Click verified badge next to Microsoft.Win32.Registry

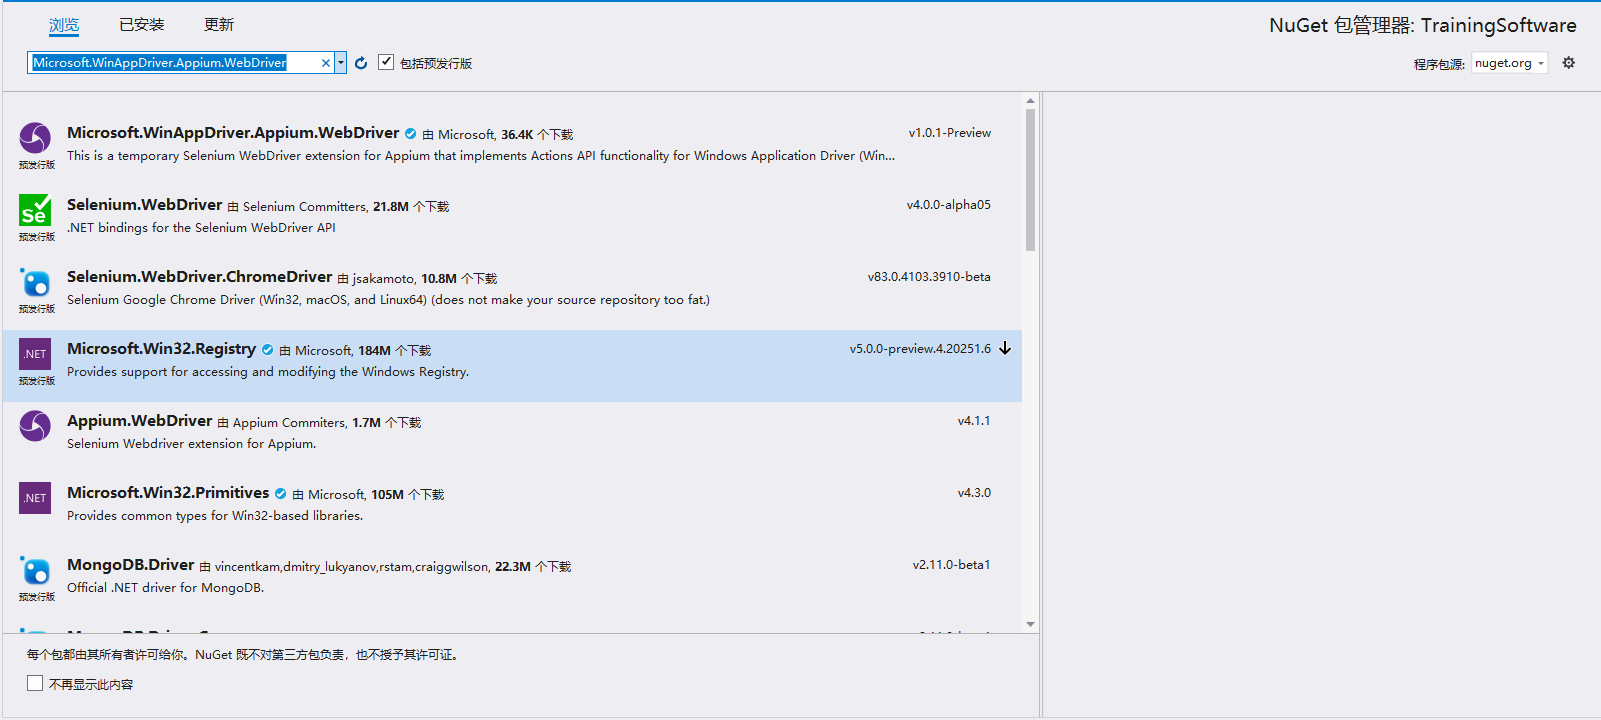267,350
